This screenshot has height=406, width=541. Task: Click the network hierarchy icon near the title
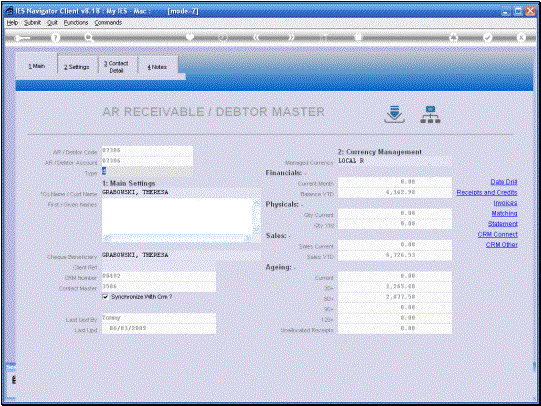coord(430,115)
